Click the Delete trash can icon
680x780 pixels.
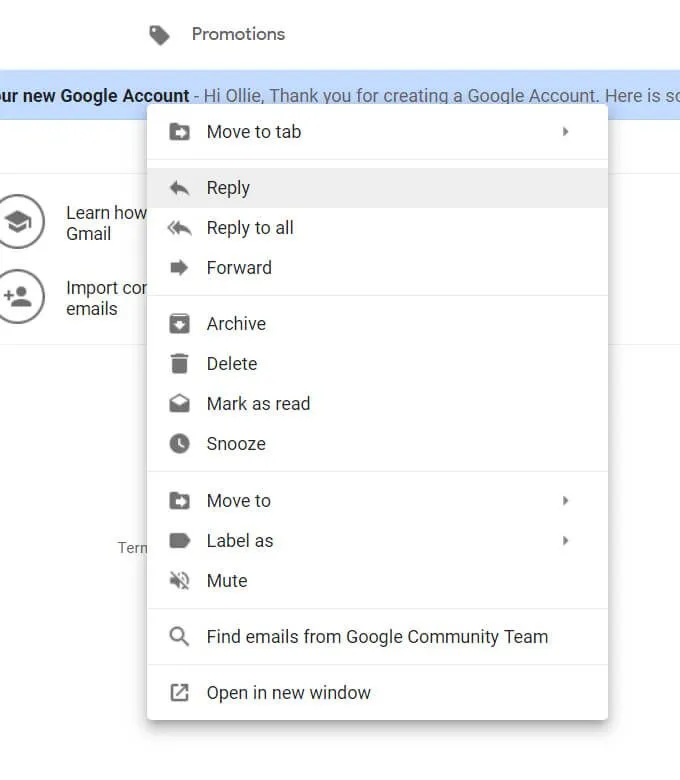click(x=180, y=364)
